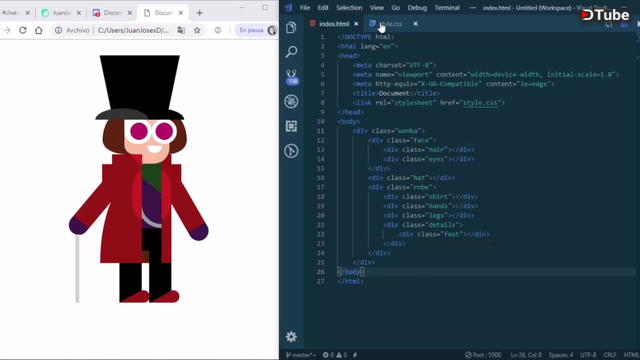
Task: Go to the browser home page icon
Action: [39, 30]
